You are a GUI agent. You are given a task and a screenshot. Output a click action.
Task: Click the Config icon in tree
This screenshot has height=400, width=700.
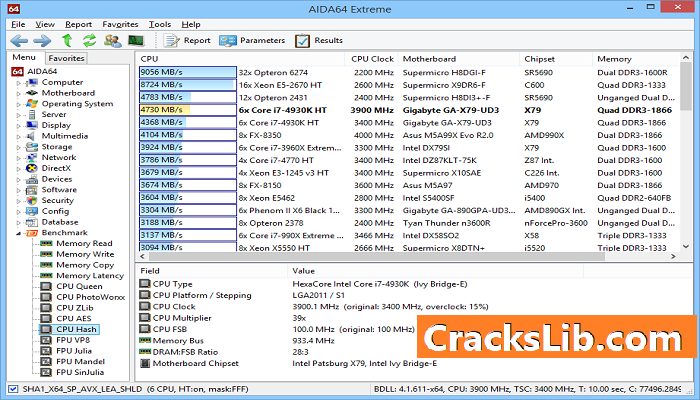(x=32, y=211)
